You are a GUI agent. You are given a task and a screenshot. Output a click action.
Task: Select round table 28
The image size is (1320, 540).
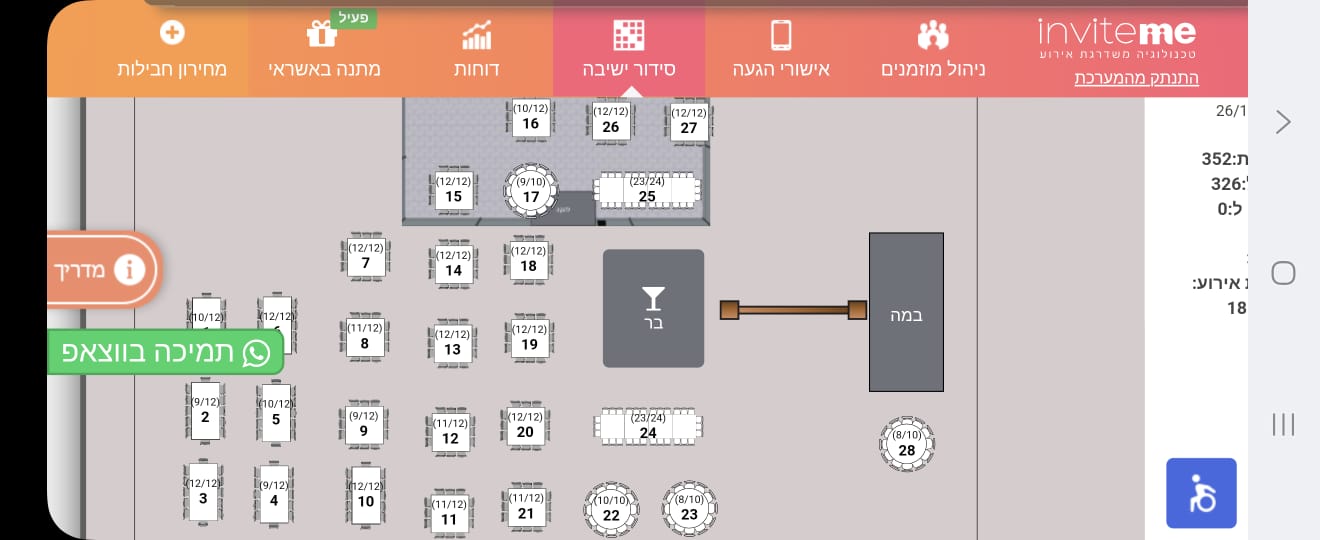pyautogui.click(x=907, y=444)
